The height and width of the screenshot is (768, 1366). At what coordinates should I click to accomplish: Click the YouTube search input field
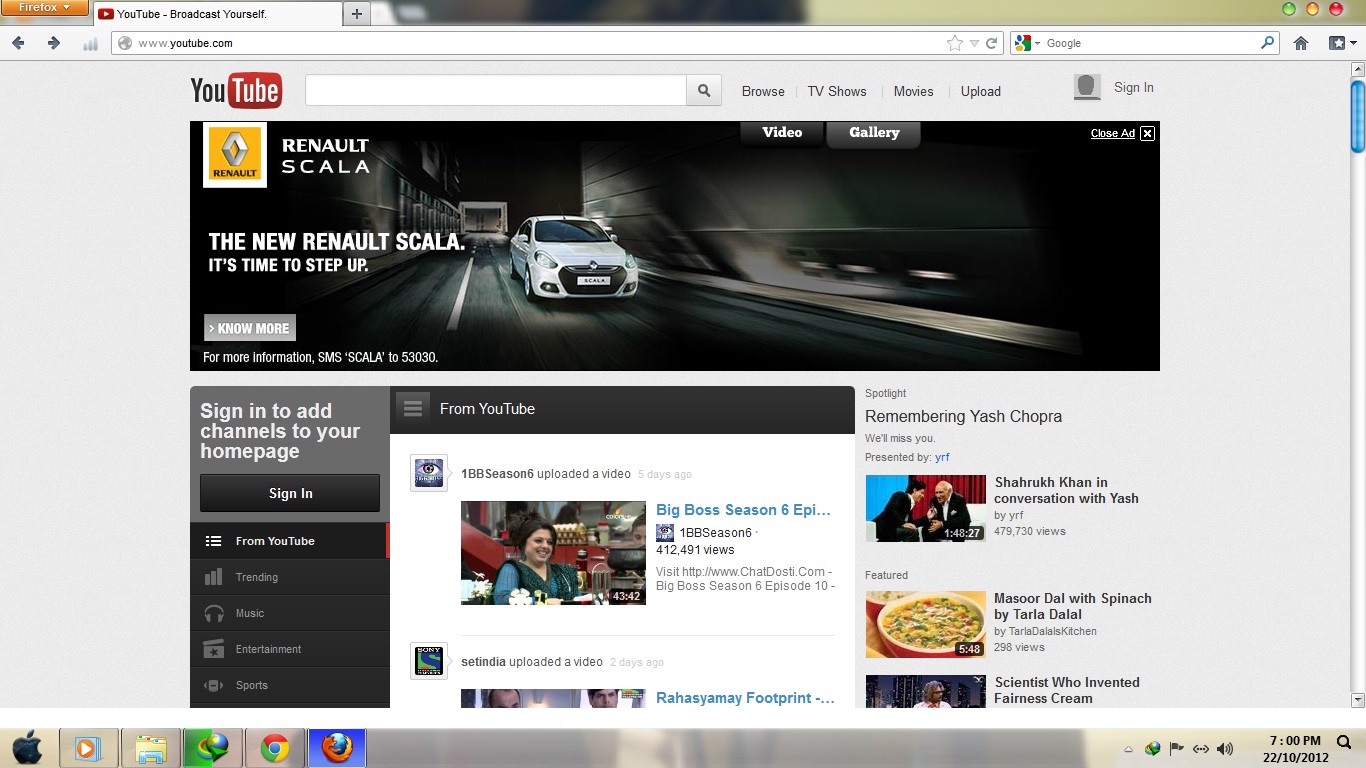pos(496,90)
